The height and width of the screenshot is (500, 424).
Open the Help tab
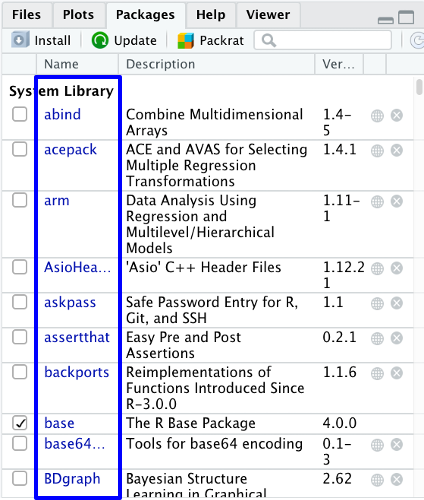(x=211, y=15)
